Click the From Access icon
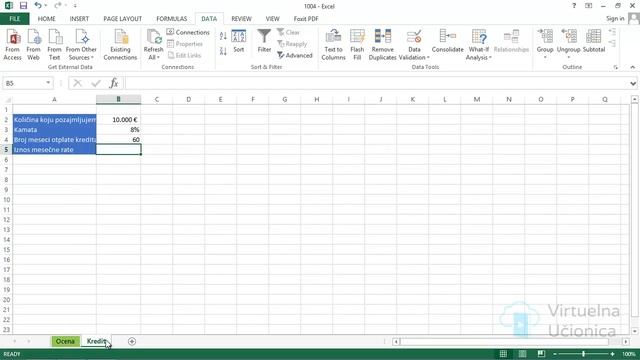This screenshot has height=360, width=640. click(13, 44)
